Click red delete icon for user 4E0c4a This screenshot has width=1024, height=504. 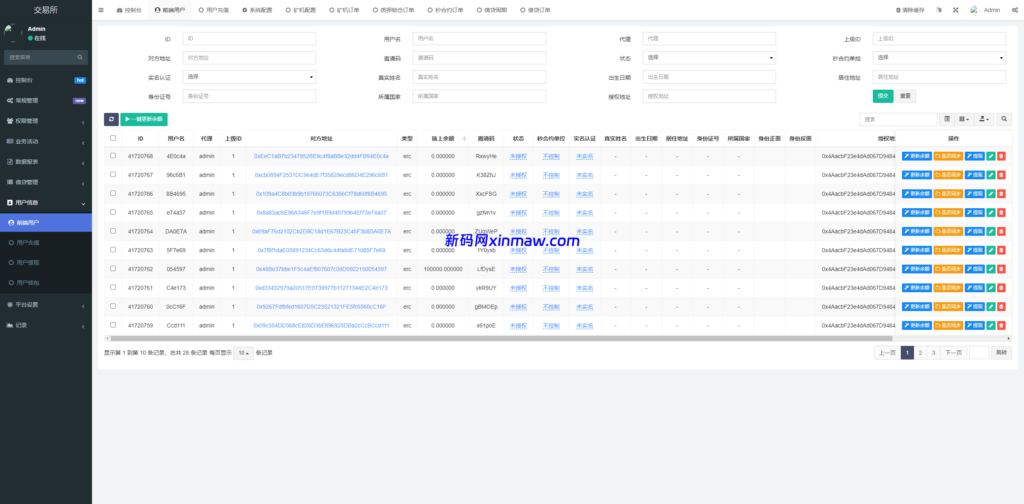click(x=1002, y=156)
